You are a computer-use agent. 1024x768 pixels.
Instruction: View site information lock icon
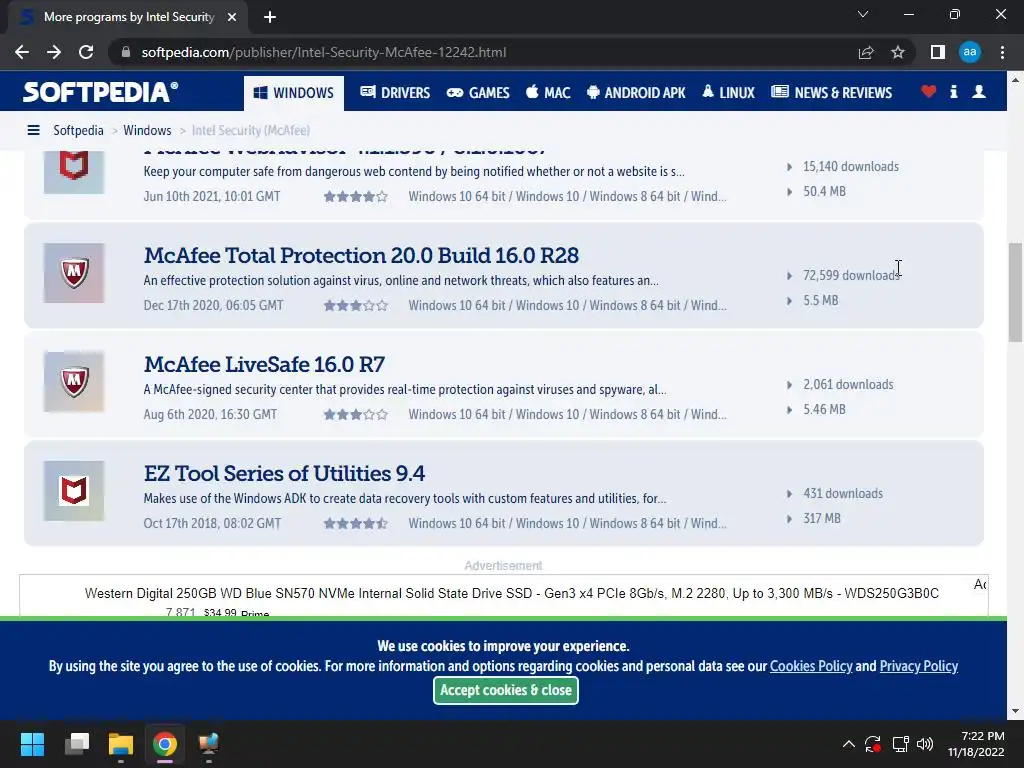[x=126, y=52]
